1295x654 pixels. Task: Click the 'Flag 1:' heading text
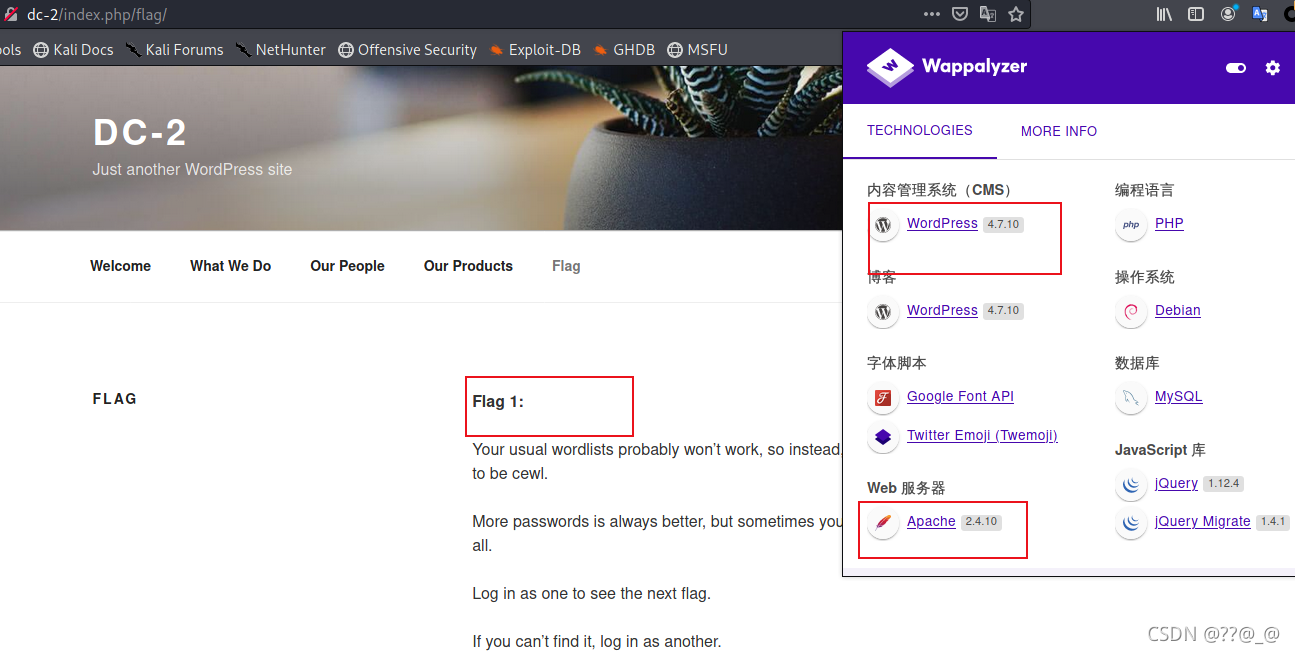tap(498, 402)
